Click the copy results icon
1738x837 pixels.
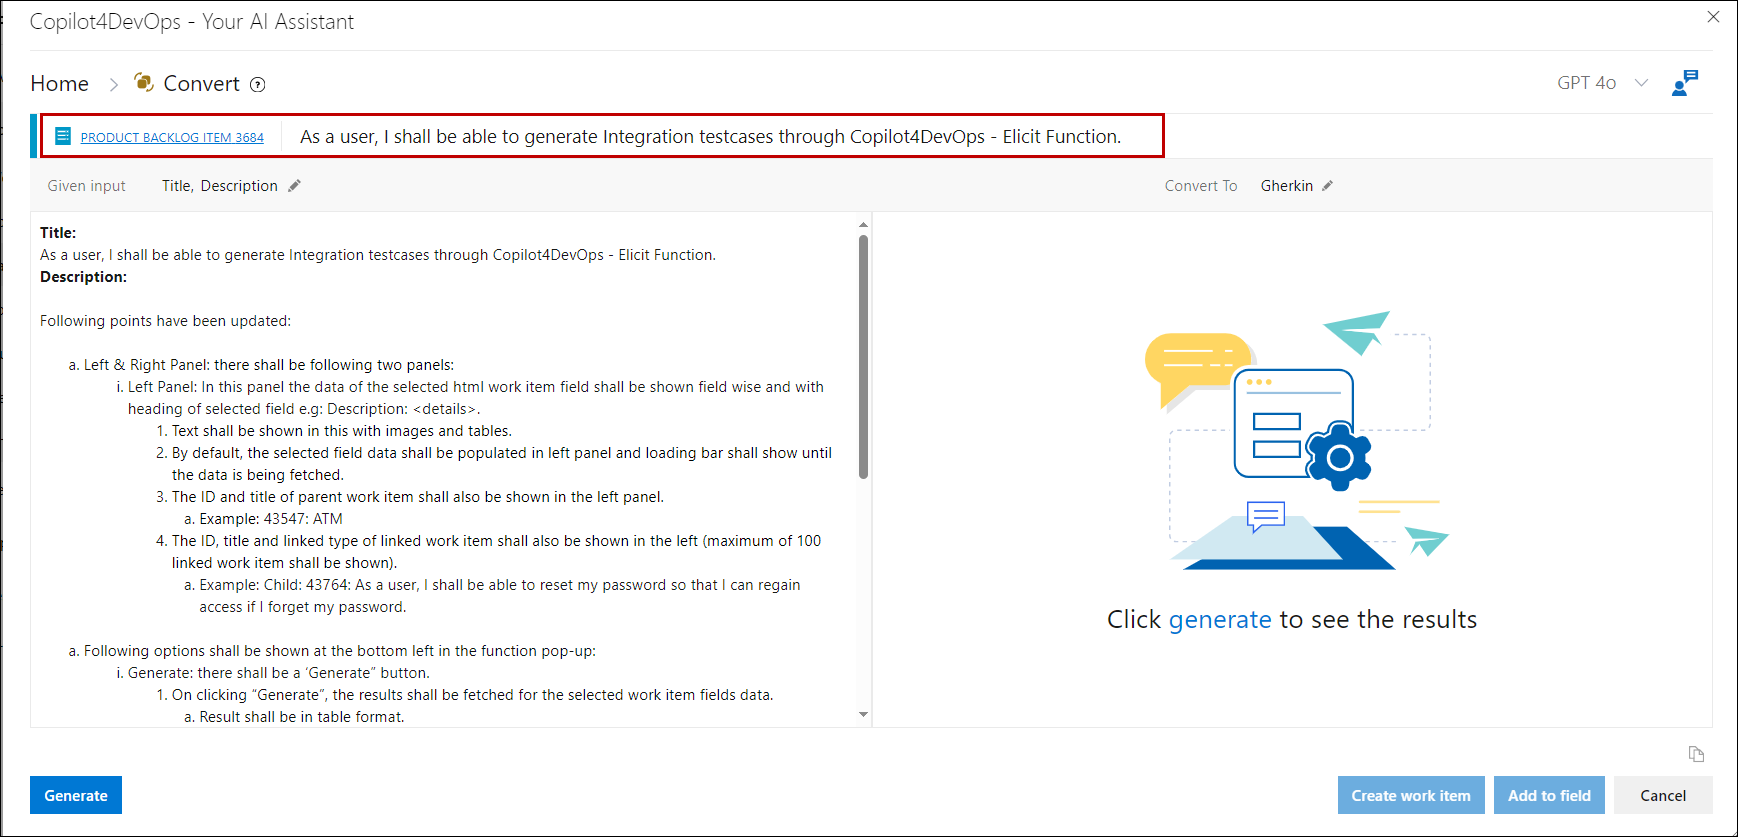tap(1696, 754)
